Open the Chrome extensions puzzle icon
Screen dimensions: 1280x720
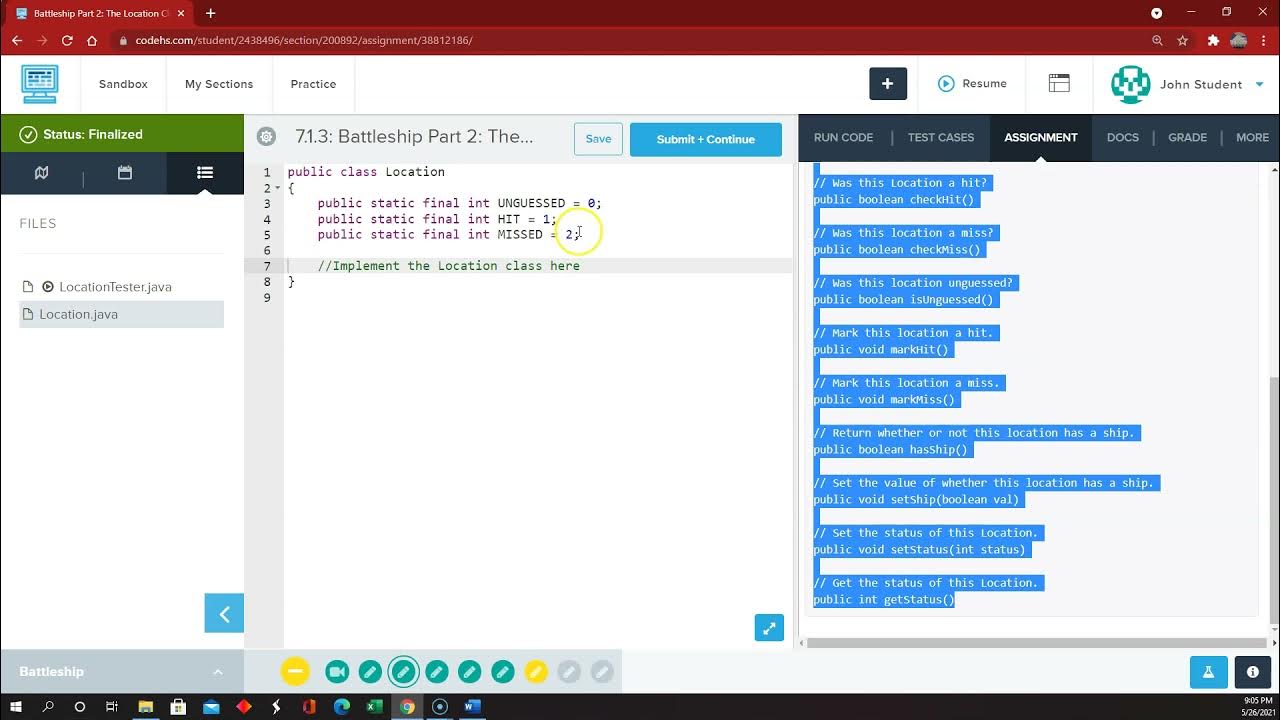(1213, 41)
